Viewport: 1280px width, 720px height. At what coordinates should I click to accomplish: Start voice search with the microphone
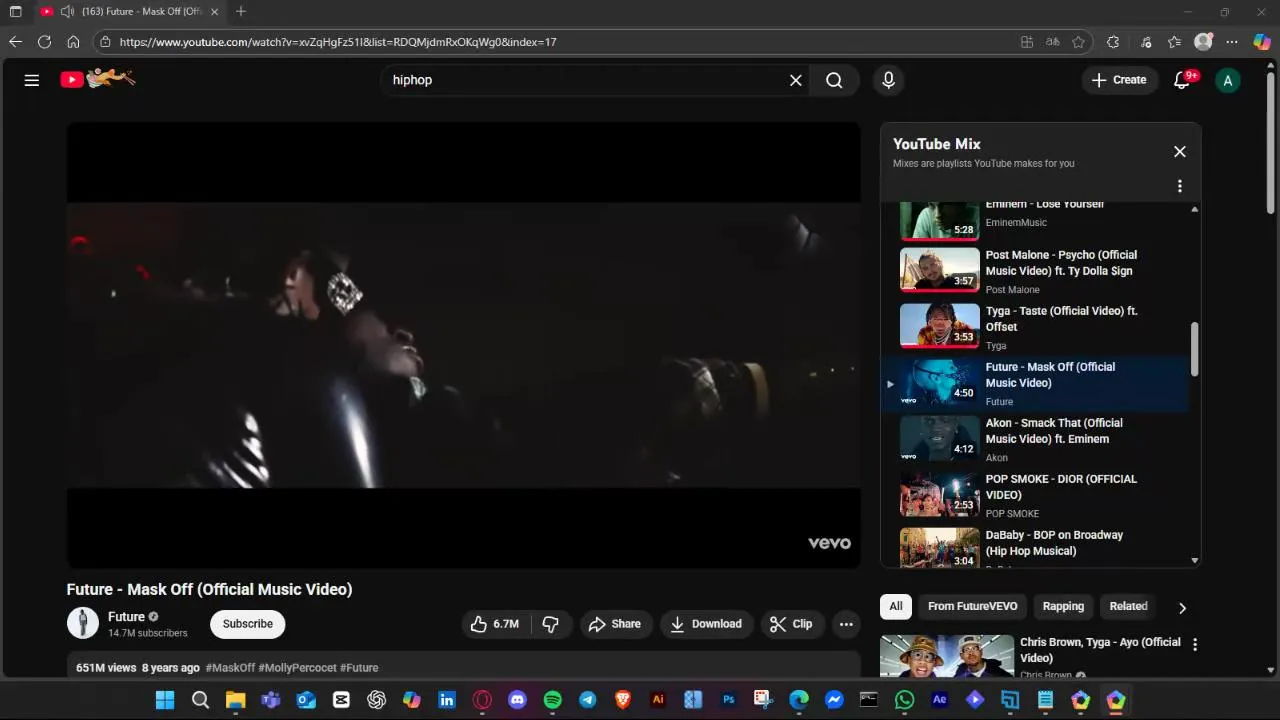pos(888,80)
